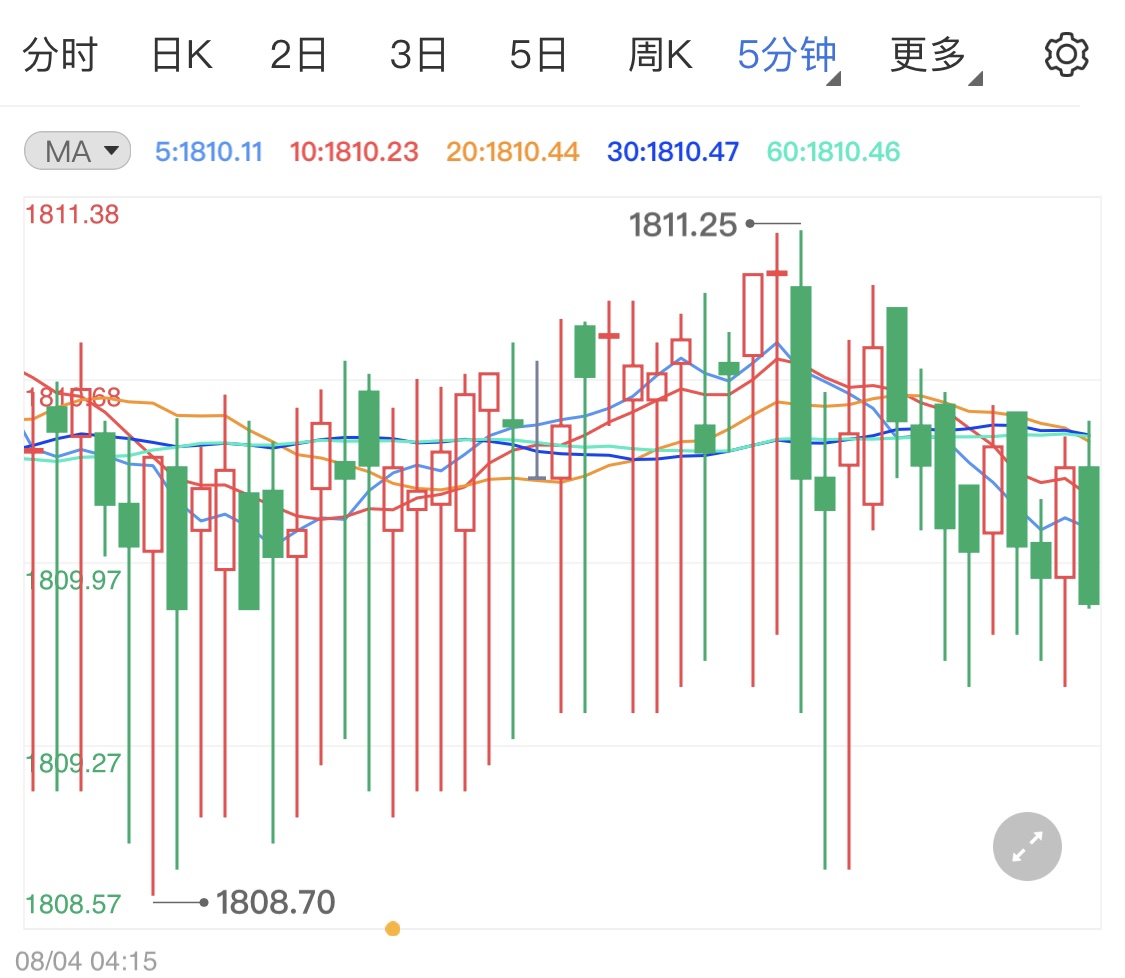Click the axis value 1809.97
Image resolution: width=1125 pixels, height=978 pixels.
pos(72,580)
